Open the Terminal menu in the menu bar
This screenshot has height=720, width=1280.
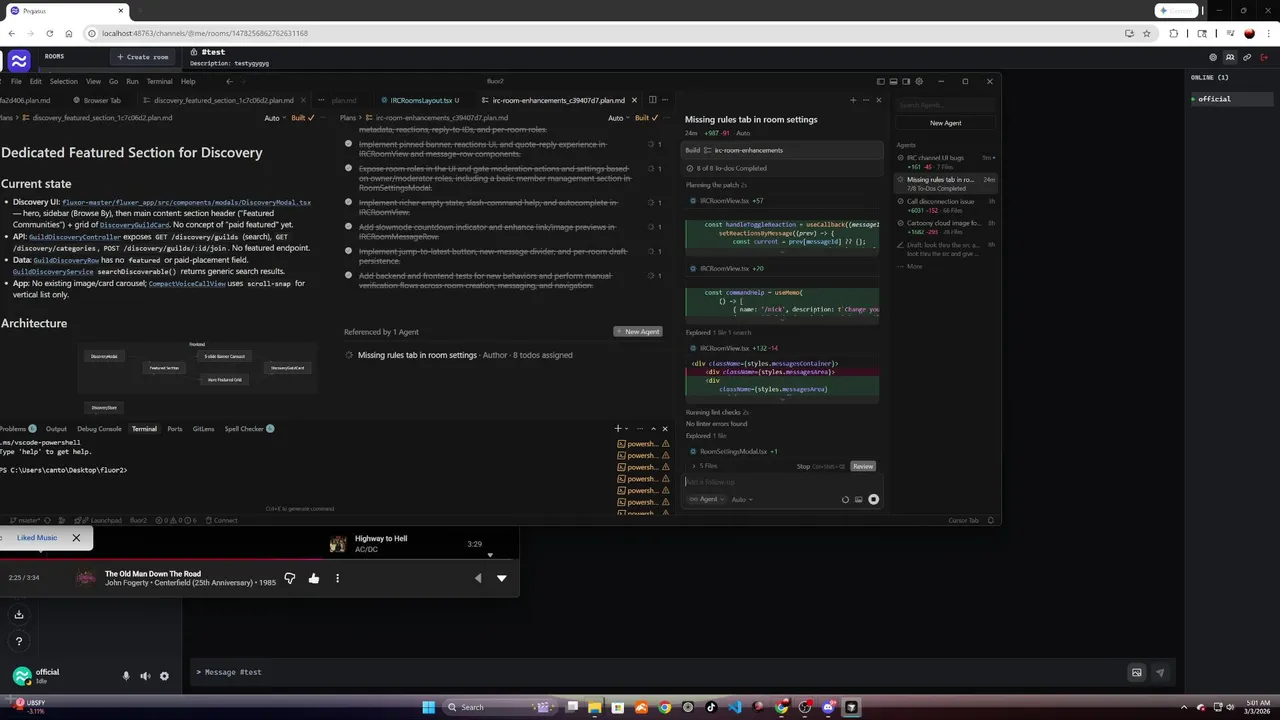point(159,81)
